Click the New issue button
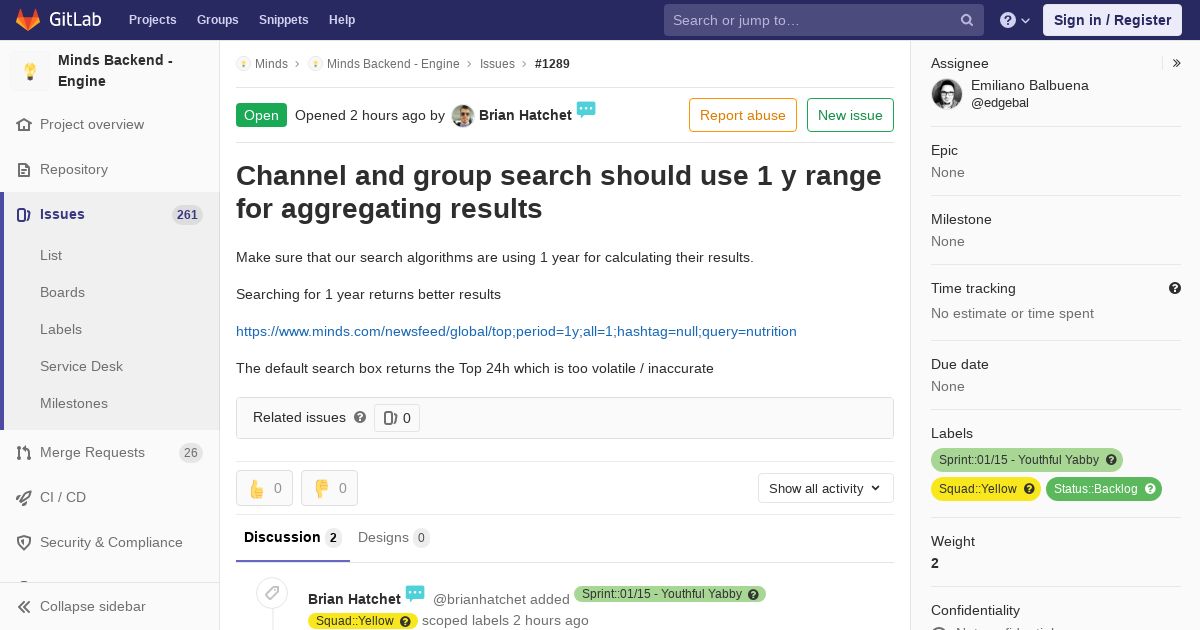Screen dimensions: 1200x630 click(x=850, y=115)
